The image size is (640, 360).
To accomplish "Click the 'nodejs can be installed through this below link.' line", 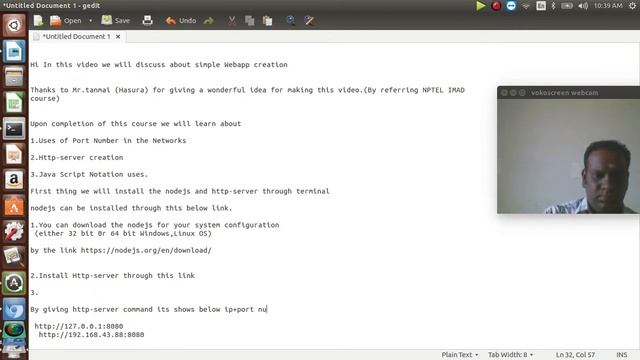I will tap(131, 208).
